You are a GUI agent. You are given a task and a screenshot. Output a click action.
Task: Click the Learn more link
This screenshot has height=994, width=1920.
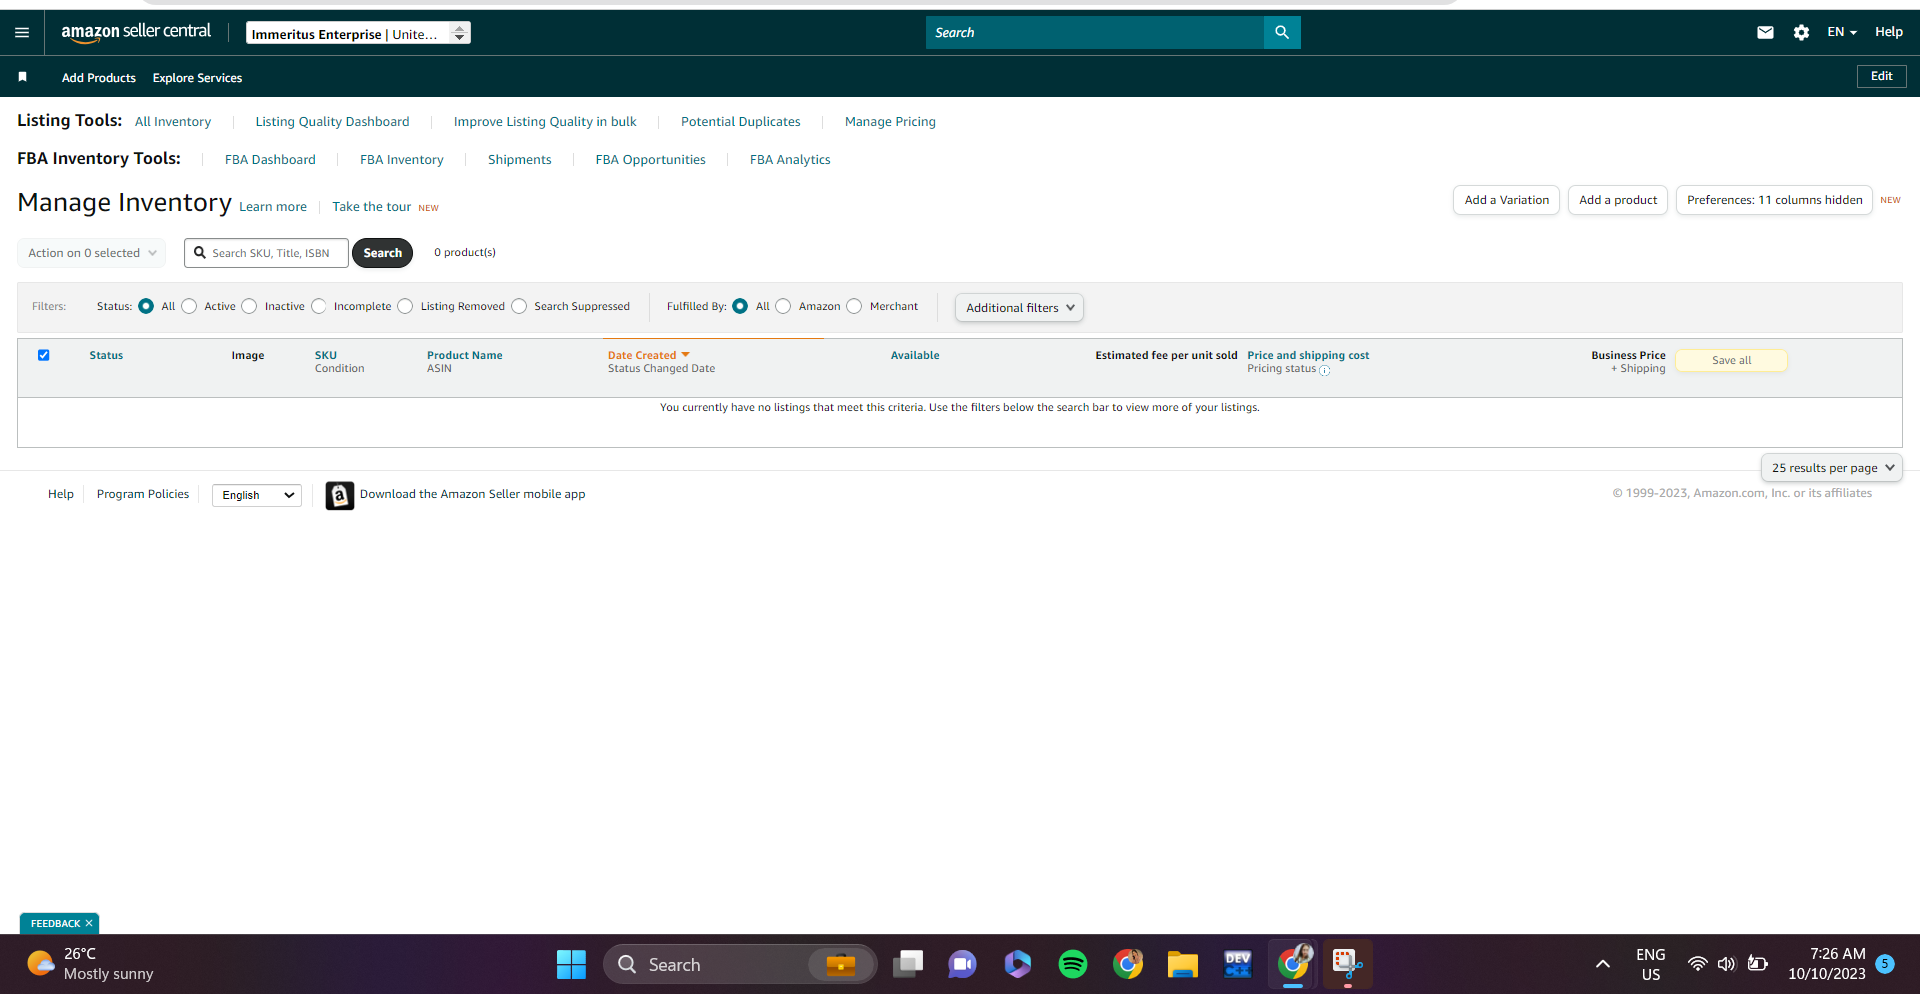pos(273,207)
